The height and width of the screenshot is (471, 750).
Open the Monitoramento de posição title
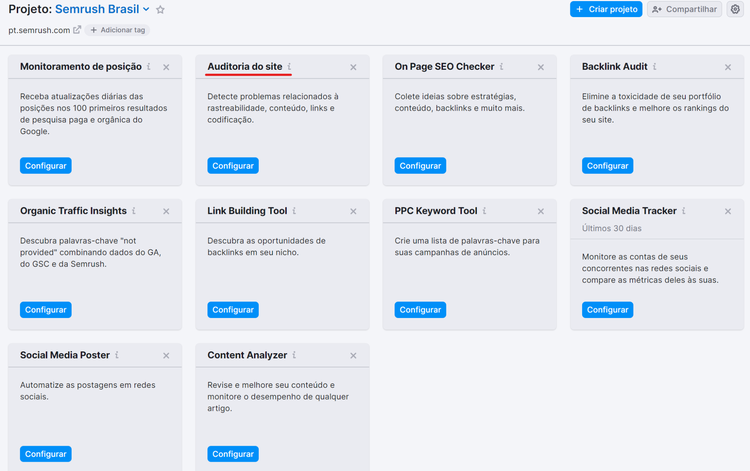pos(81,66)
